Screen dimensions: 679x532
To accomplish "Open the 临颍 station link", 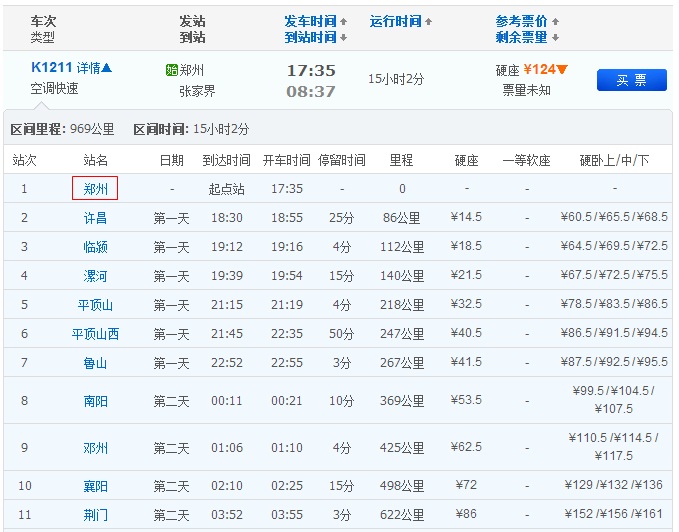I will (x=95, y=247).
